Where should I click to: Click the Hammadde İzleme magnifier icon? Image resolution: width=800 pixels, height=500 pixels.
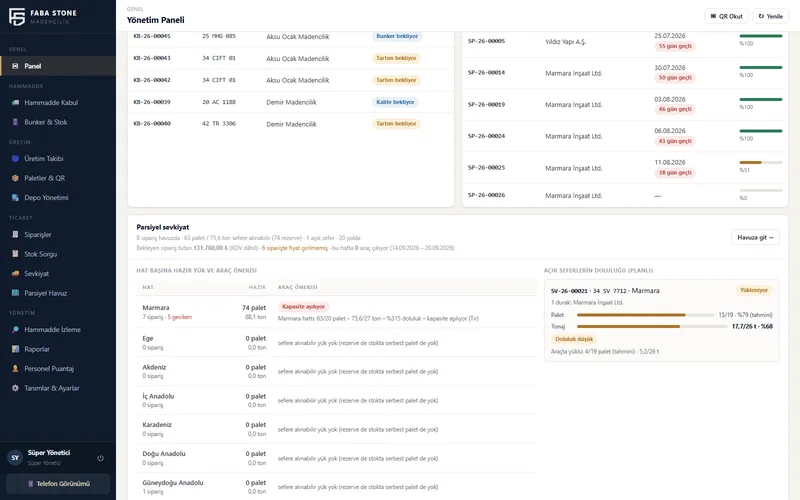[15, 330]
